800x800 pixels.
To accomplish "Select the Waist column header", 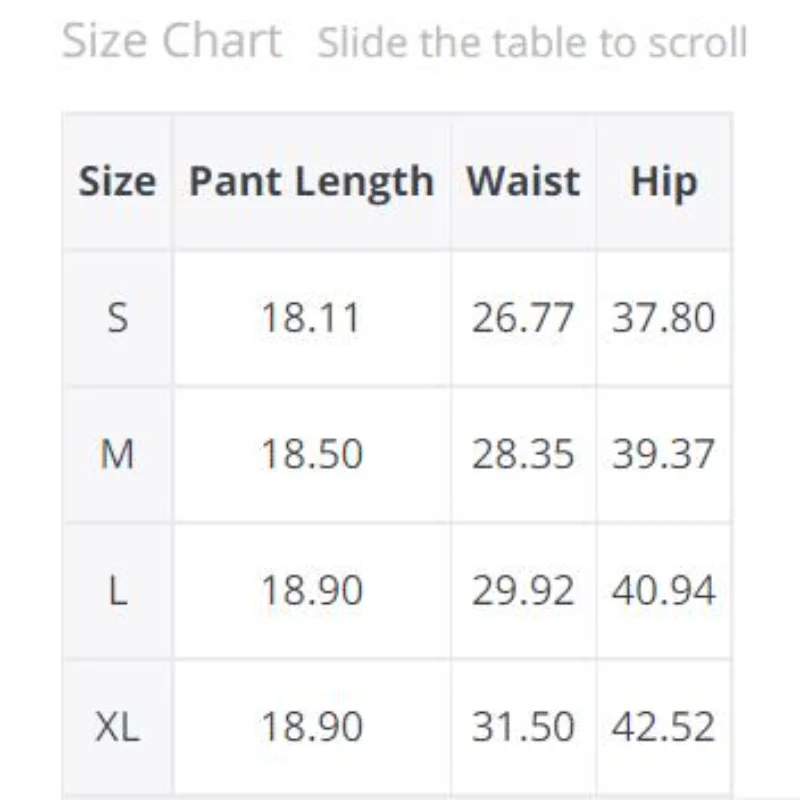I will pos(523,182).
